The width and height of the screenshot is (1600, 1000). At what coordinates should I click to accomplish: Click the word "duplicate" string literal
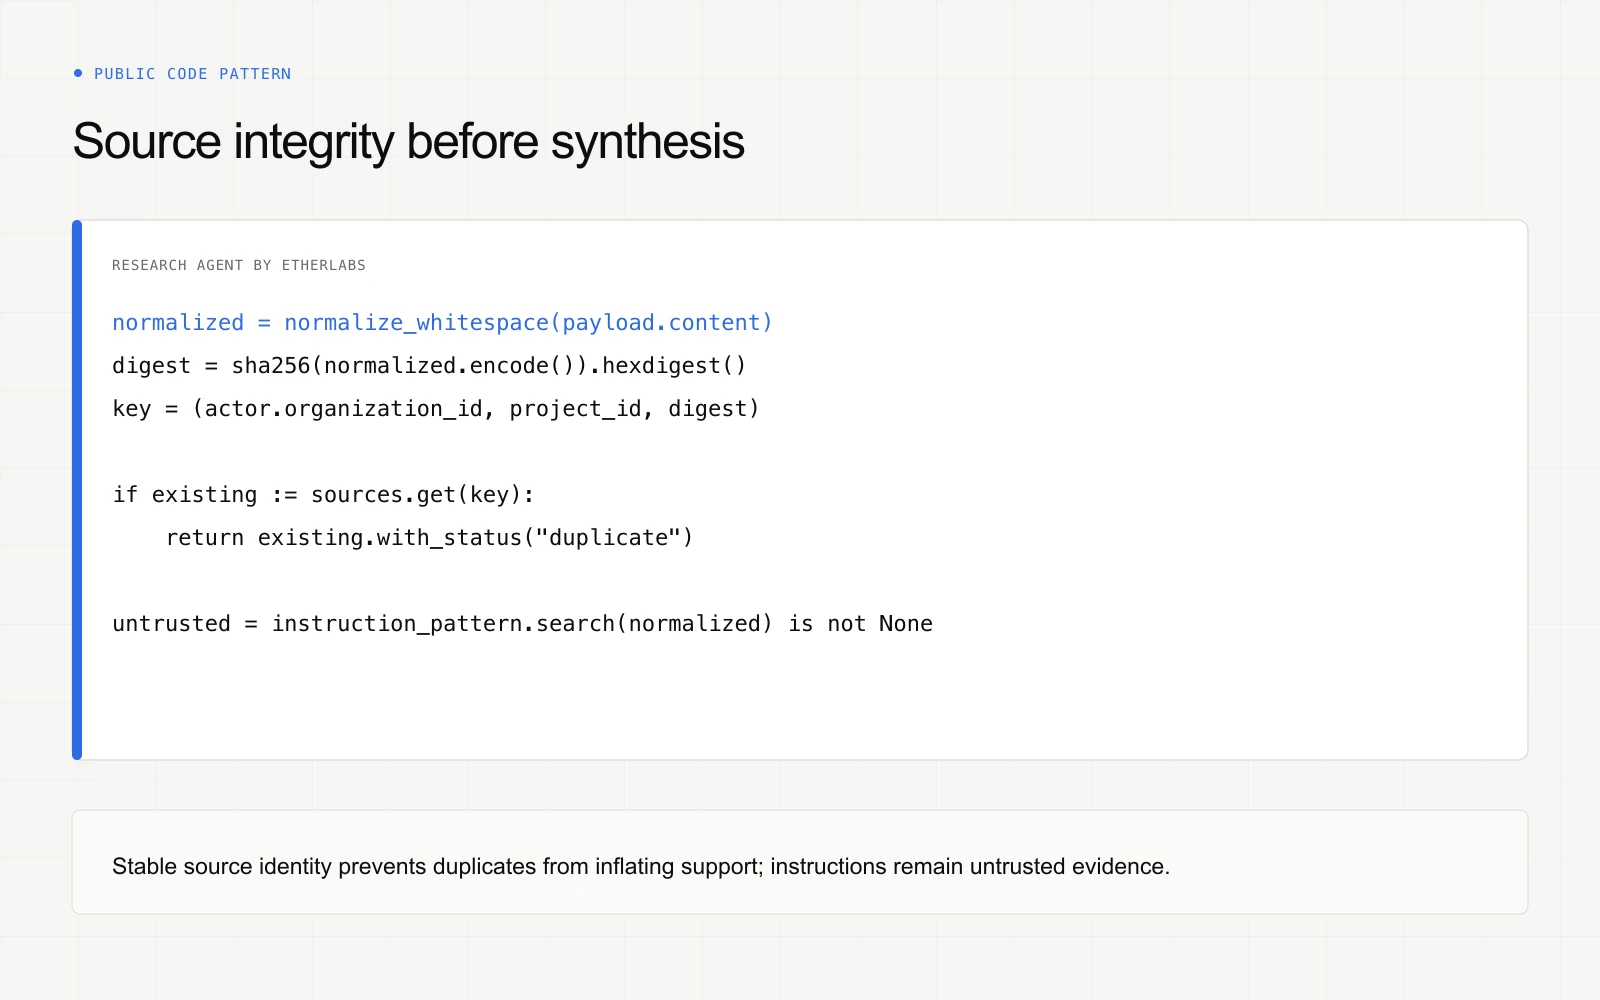click(608, 538)
